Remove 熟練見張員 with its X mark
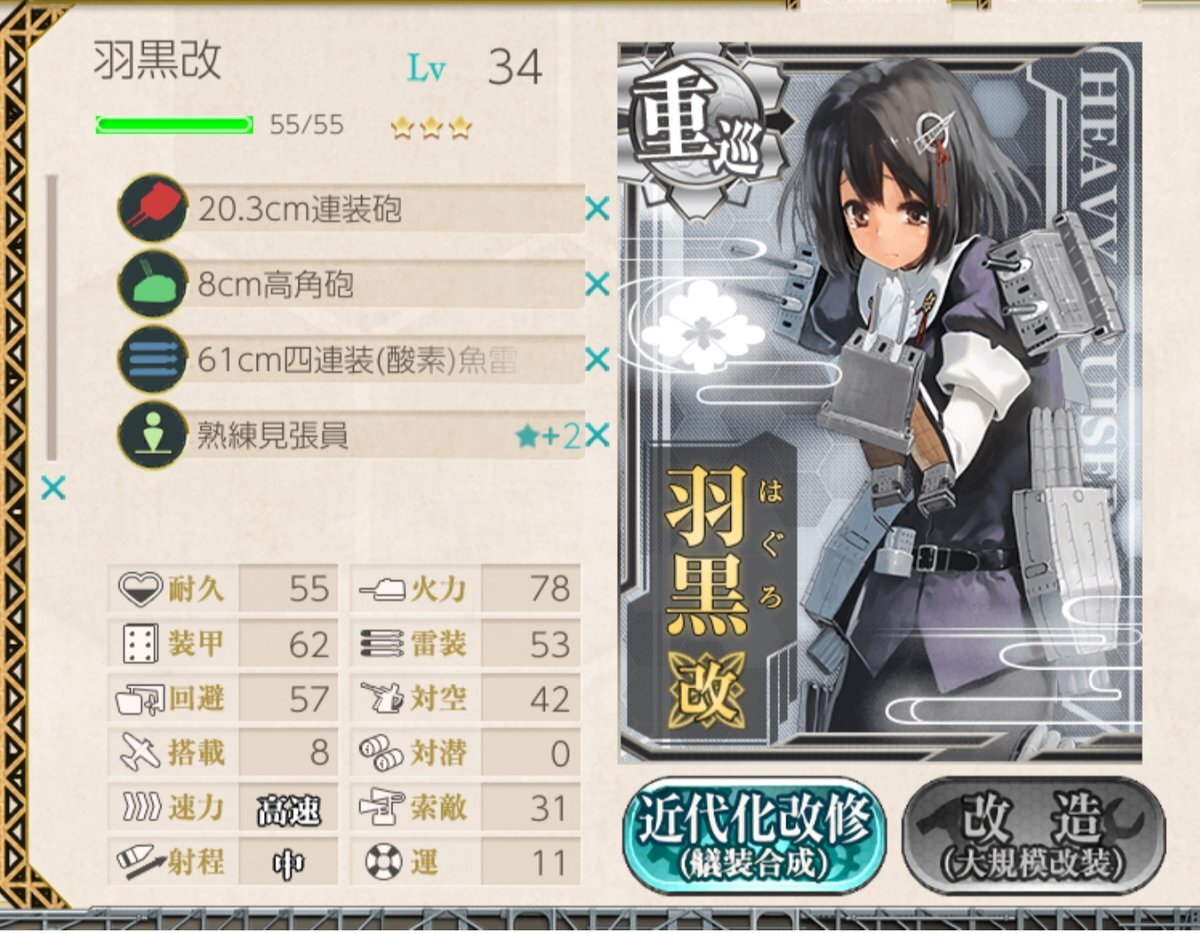 coord(597,436)
